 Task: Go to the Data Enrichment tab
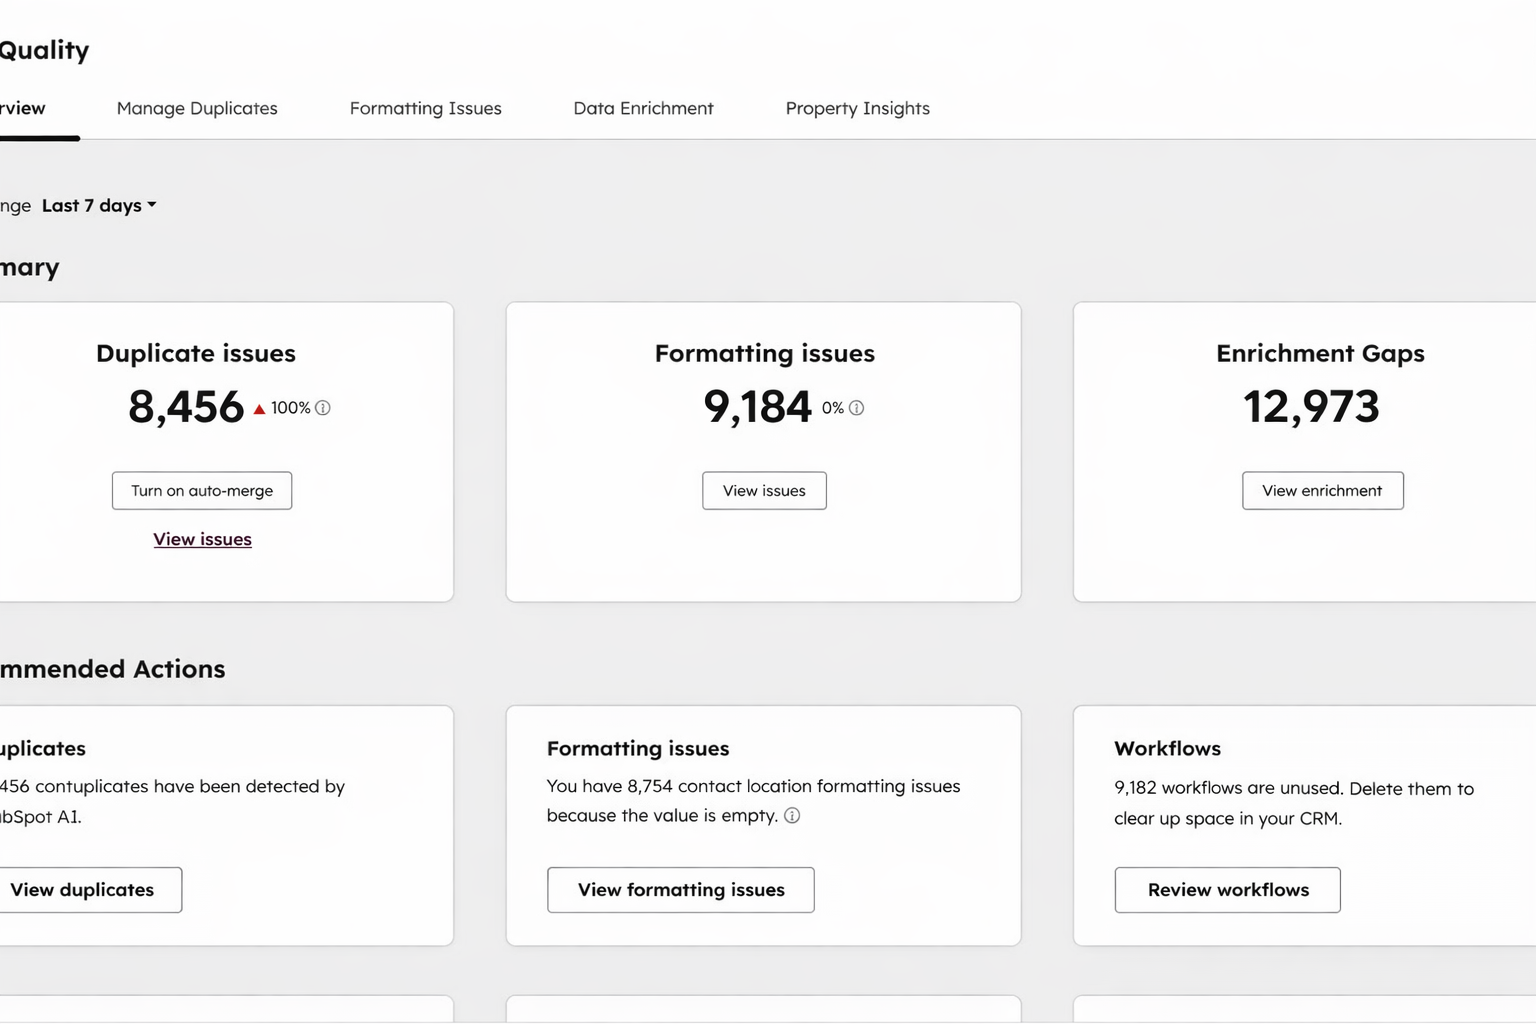pos(643,108)
